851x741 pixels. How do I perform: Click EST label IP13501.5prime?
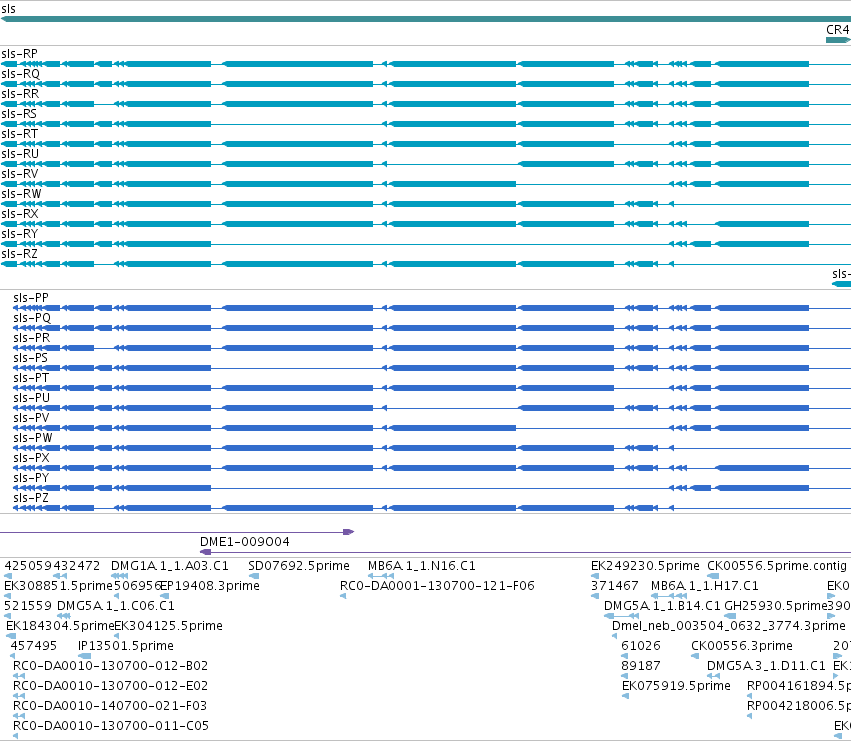click(x=126, y=645)
